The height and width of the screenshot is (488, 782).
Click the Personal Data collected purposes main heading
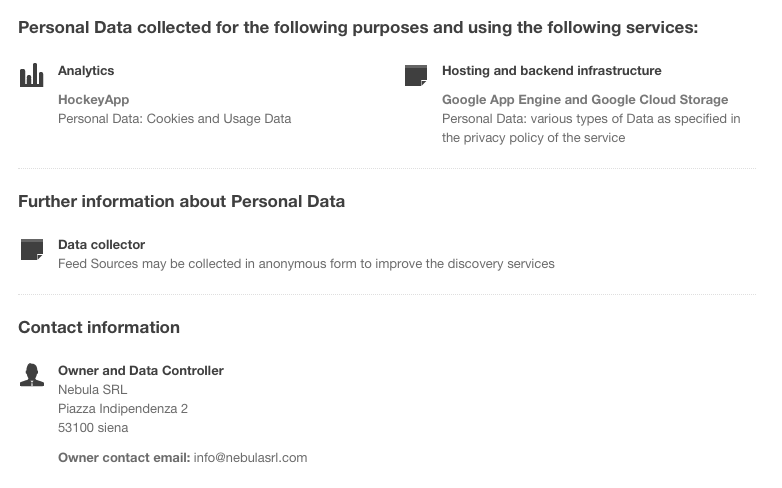point(358,27)
